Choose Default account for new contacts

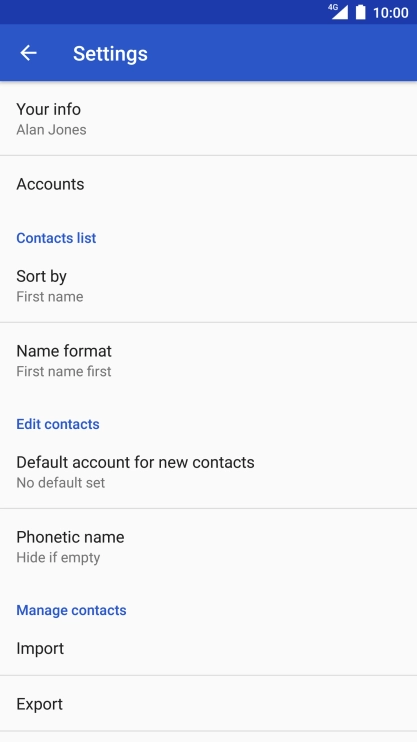pos(208,471)
